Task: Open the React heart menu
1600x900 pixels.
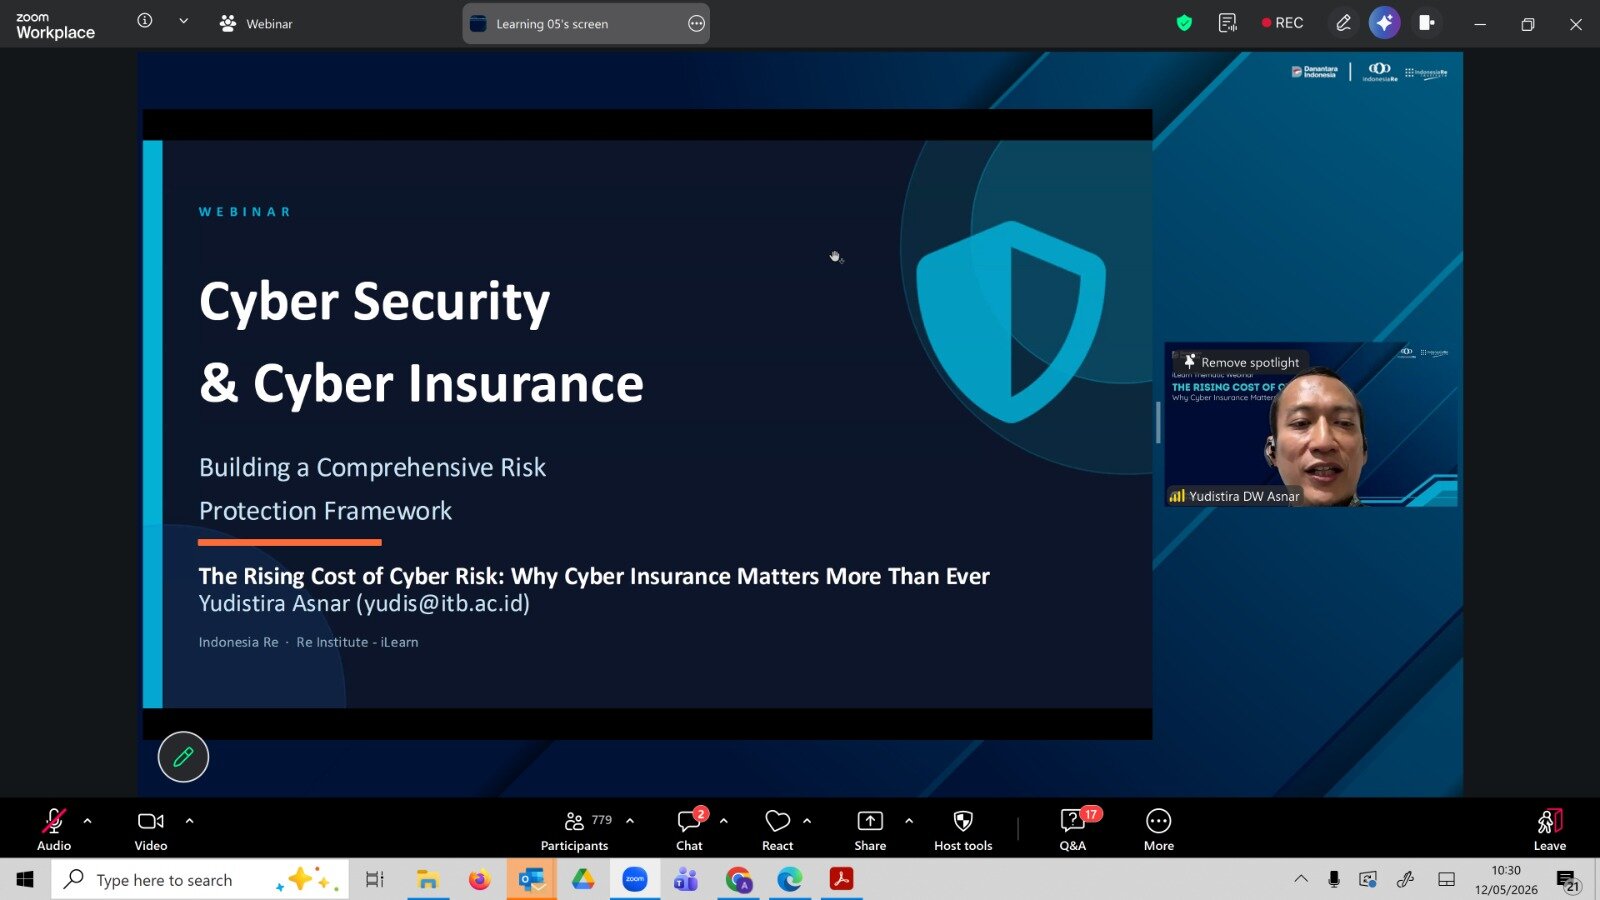Action: [777, 829]
